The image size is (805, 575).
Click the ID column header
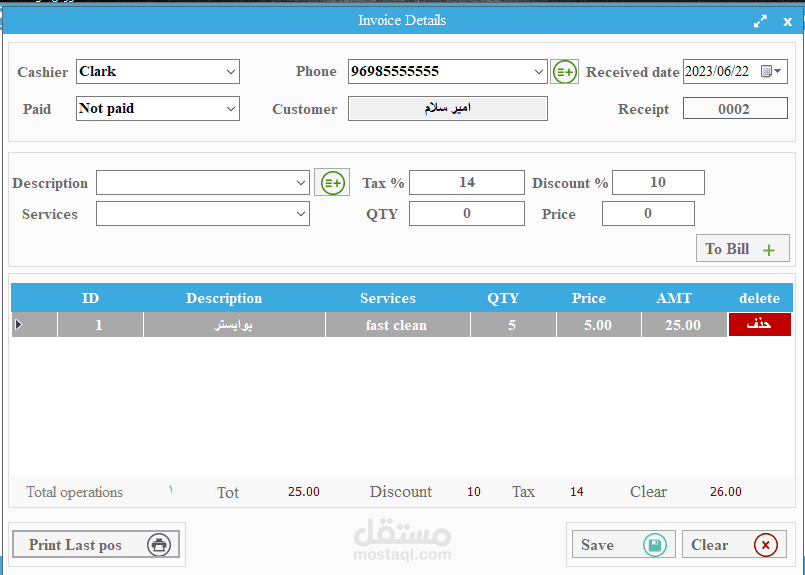(90, 298)
